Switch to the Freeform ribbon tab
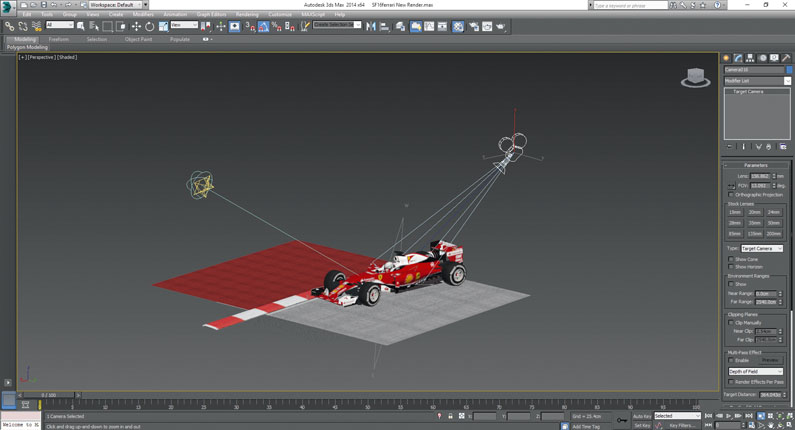Image resolution: width=795 pixels, height=430 pixels. click(x=59, y=39)
